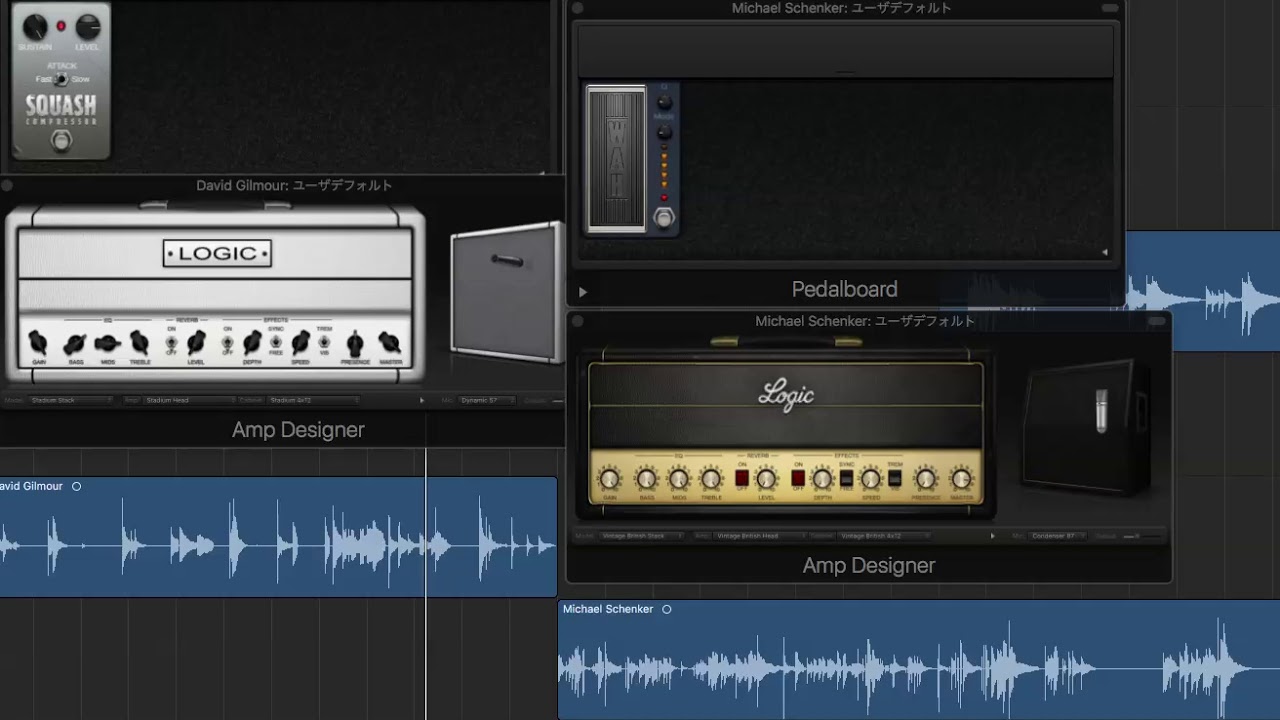This screenshot has height=720, width=1280.
Task: Click the Gain knob on Vintage British amp
Action: [610, 479]
